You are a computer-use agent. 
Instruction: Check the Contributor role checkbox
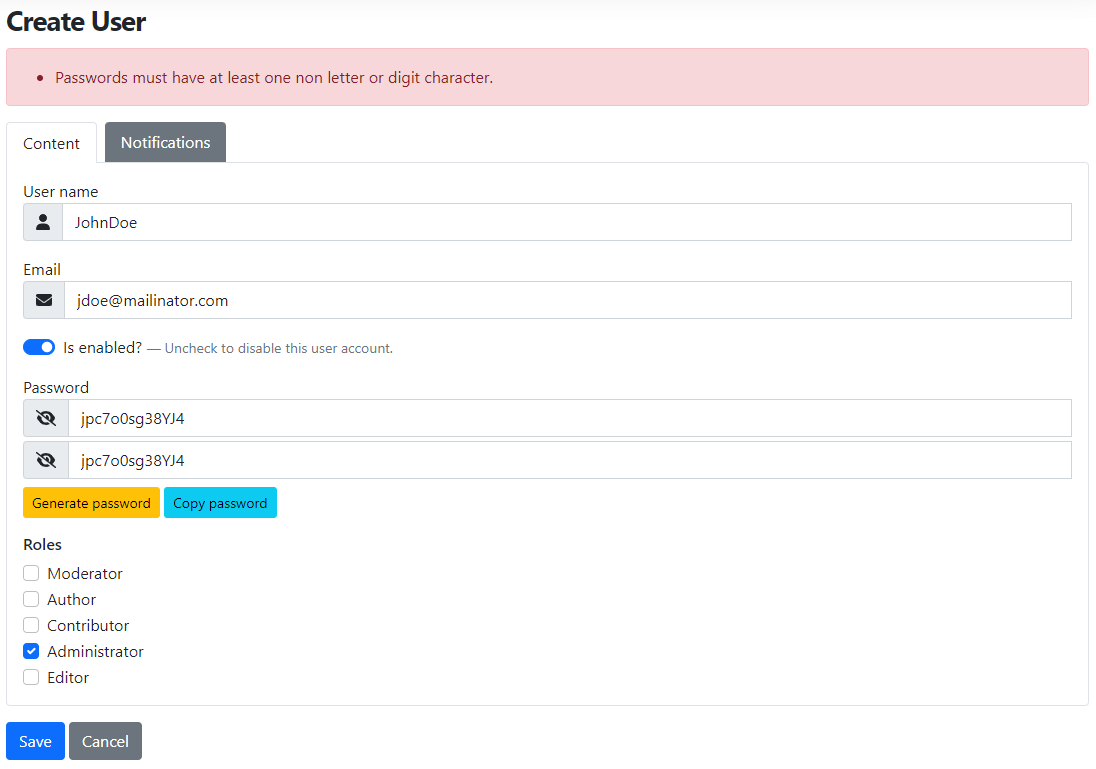click(x=31, y=625)
